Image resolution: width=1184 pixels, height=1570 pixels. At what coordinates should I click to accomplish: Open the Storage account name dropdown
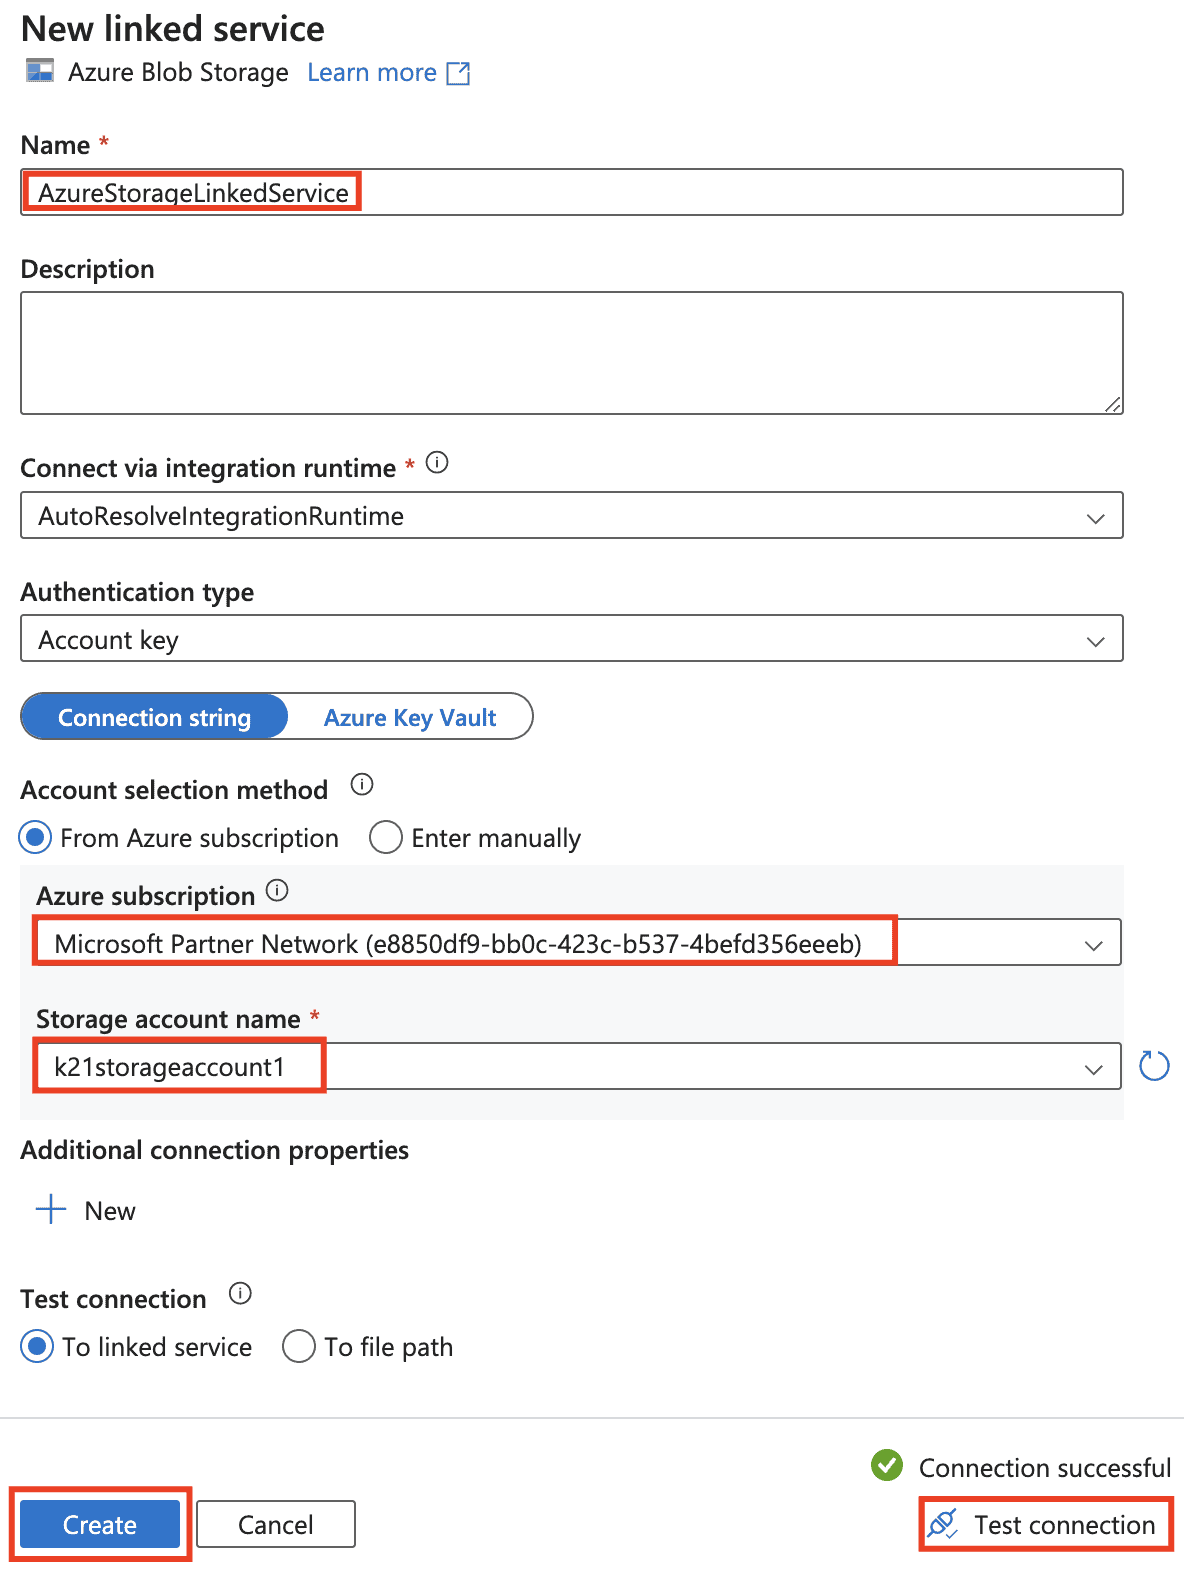[x=1093, y=1068]
